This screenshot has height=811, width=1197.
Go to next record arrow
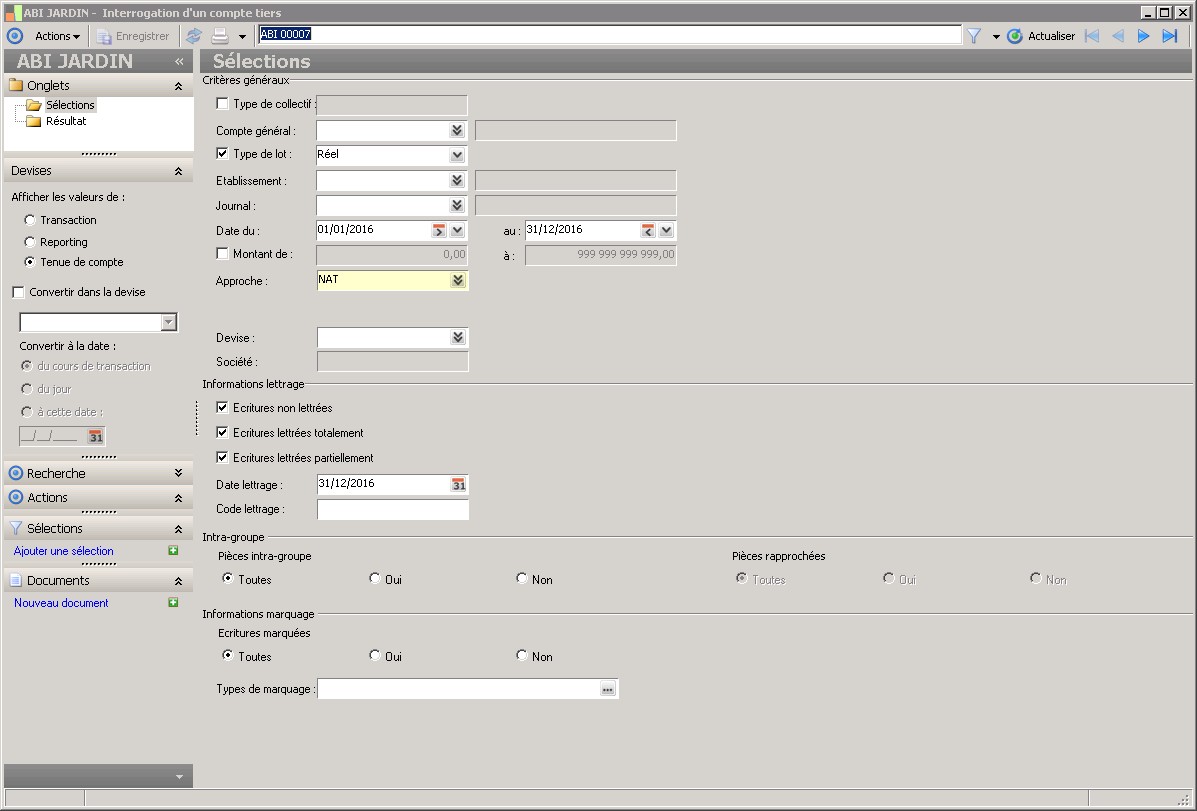click(x=1144, y=36)
